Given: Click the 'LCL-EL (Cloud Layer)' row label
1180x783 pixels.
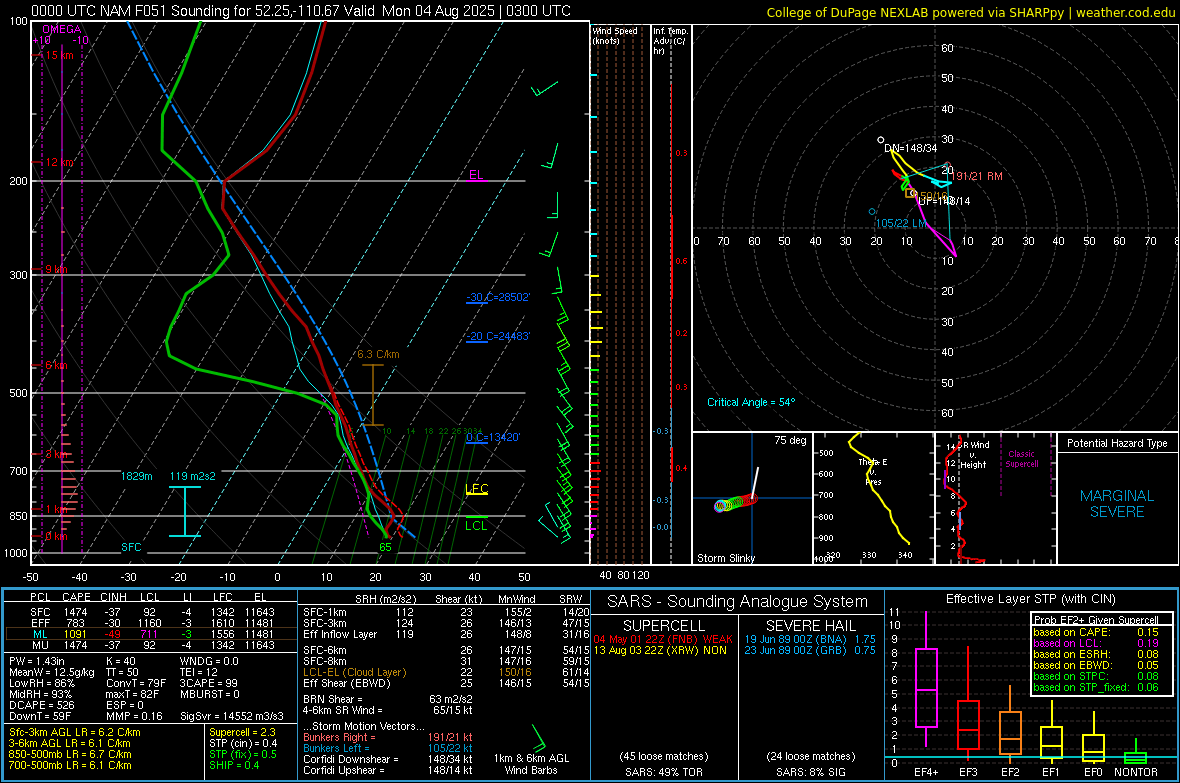Looking at the screenshot, I should point(354,672).
